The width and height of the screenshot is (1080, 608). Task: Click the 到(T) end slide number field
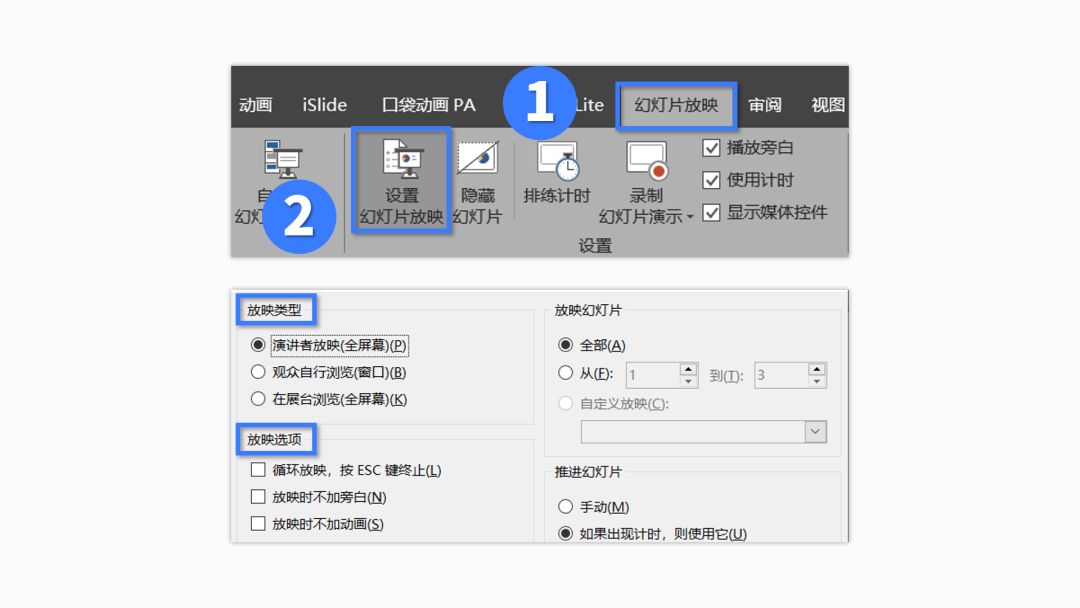[x=781, y=375]
